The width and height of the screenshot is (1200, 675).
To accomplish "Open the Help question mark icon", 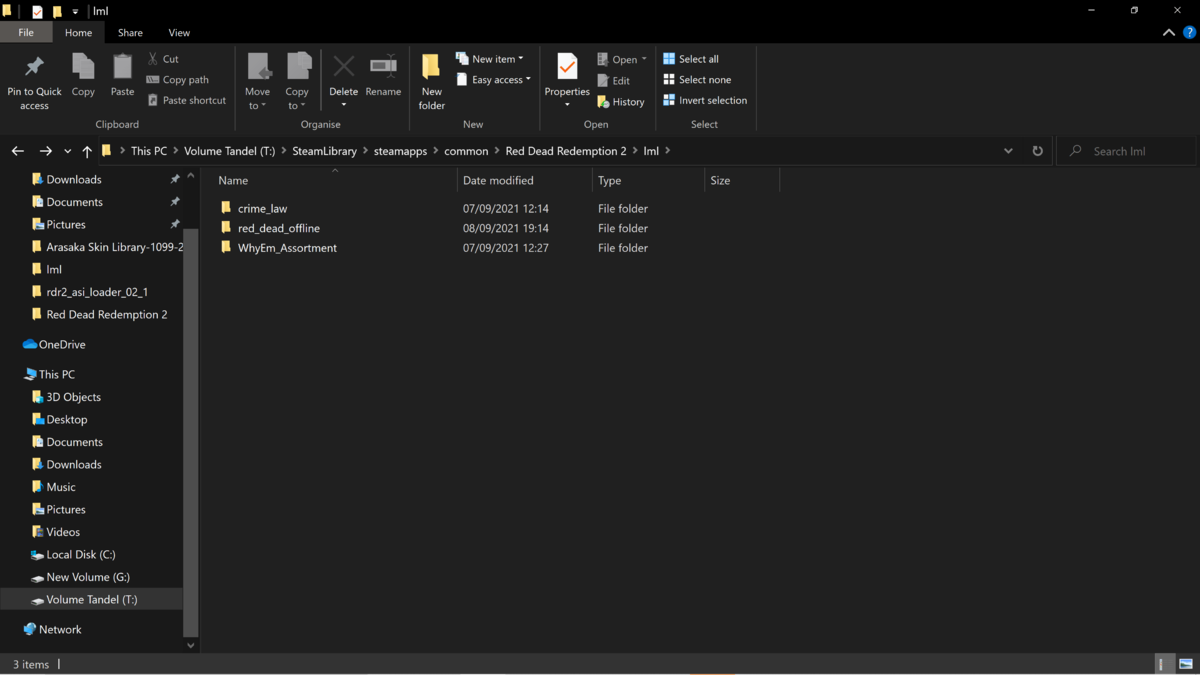I will [1189, 33].
